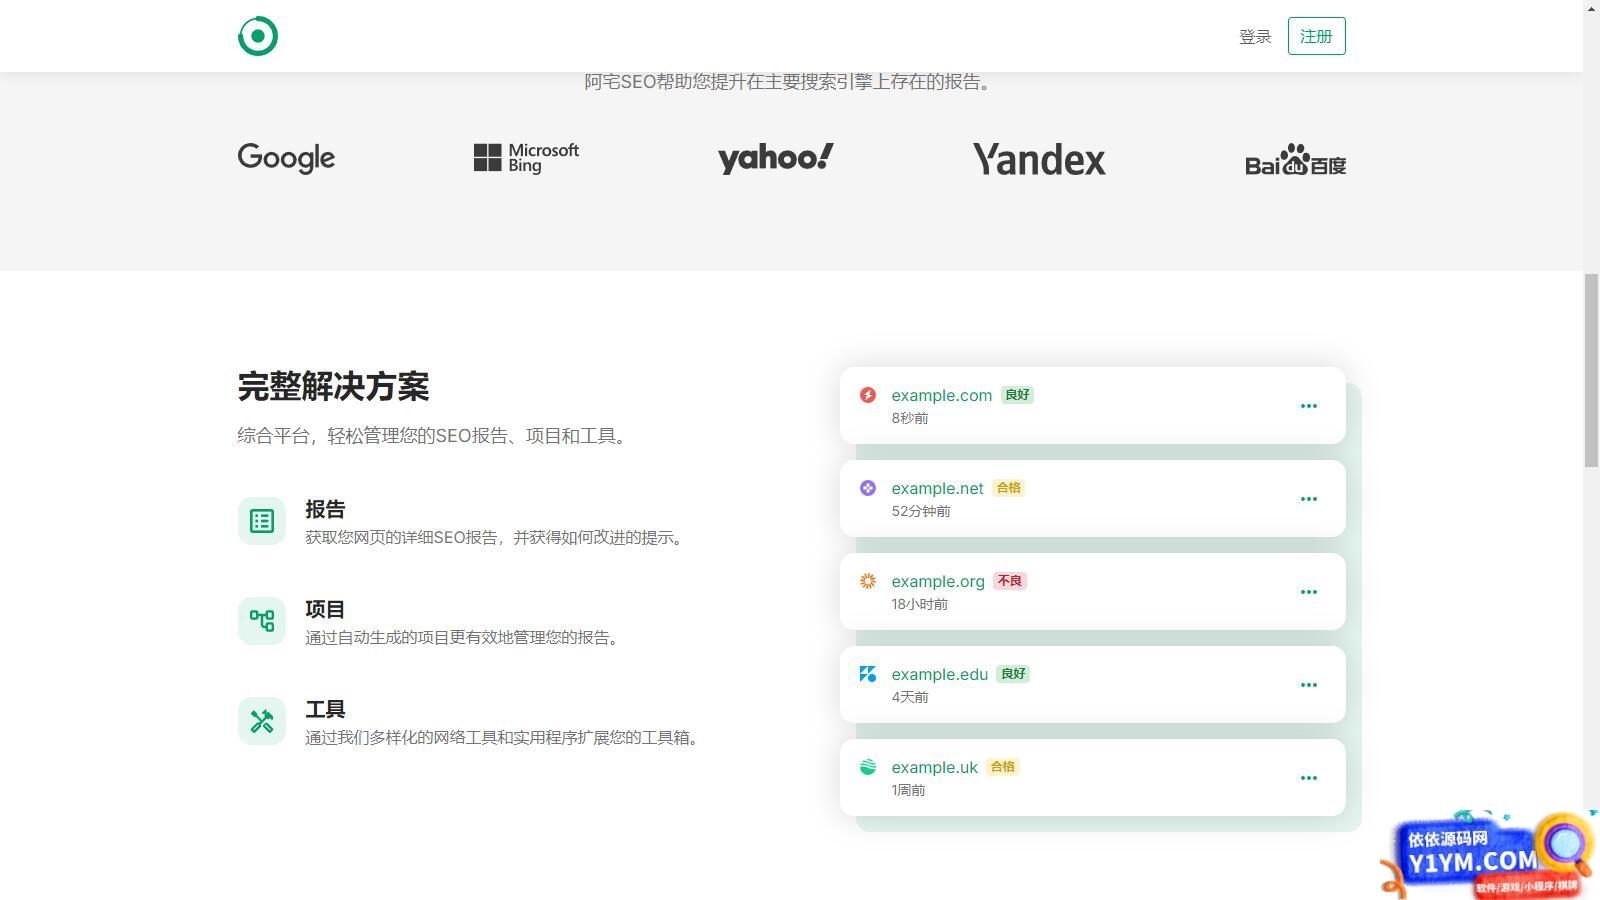
Task: Click the example.com red favicon
Action: (x=868, y=395)
